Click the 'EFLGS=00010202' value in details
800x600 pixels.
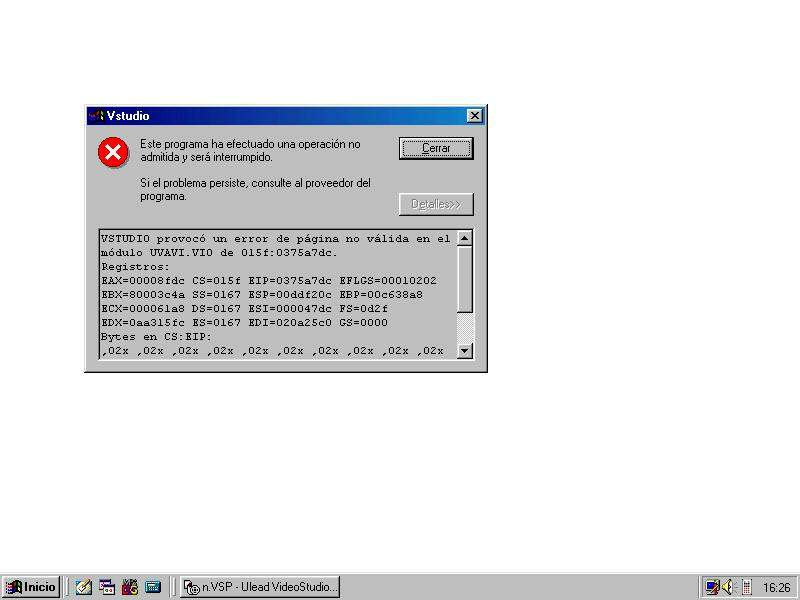pos(388,281)
